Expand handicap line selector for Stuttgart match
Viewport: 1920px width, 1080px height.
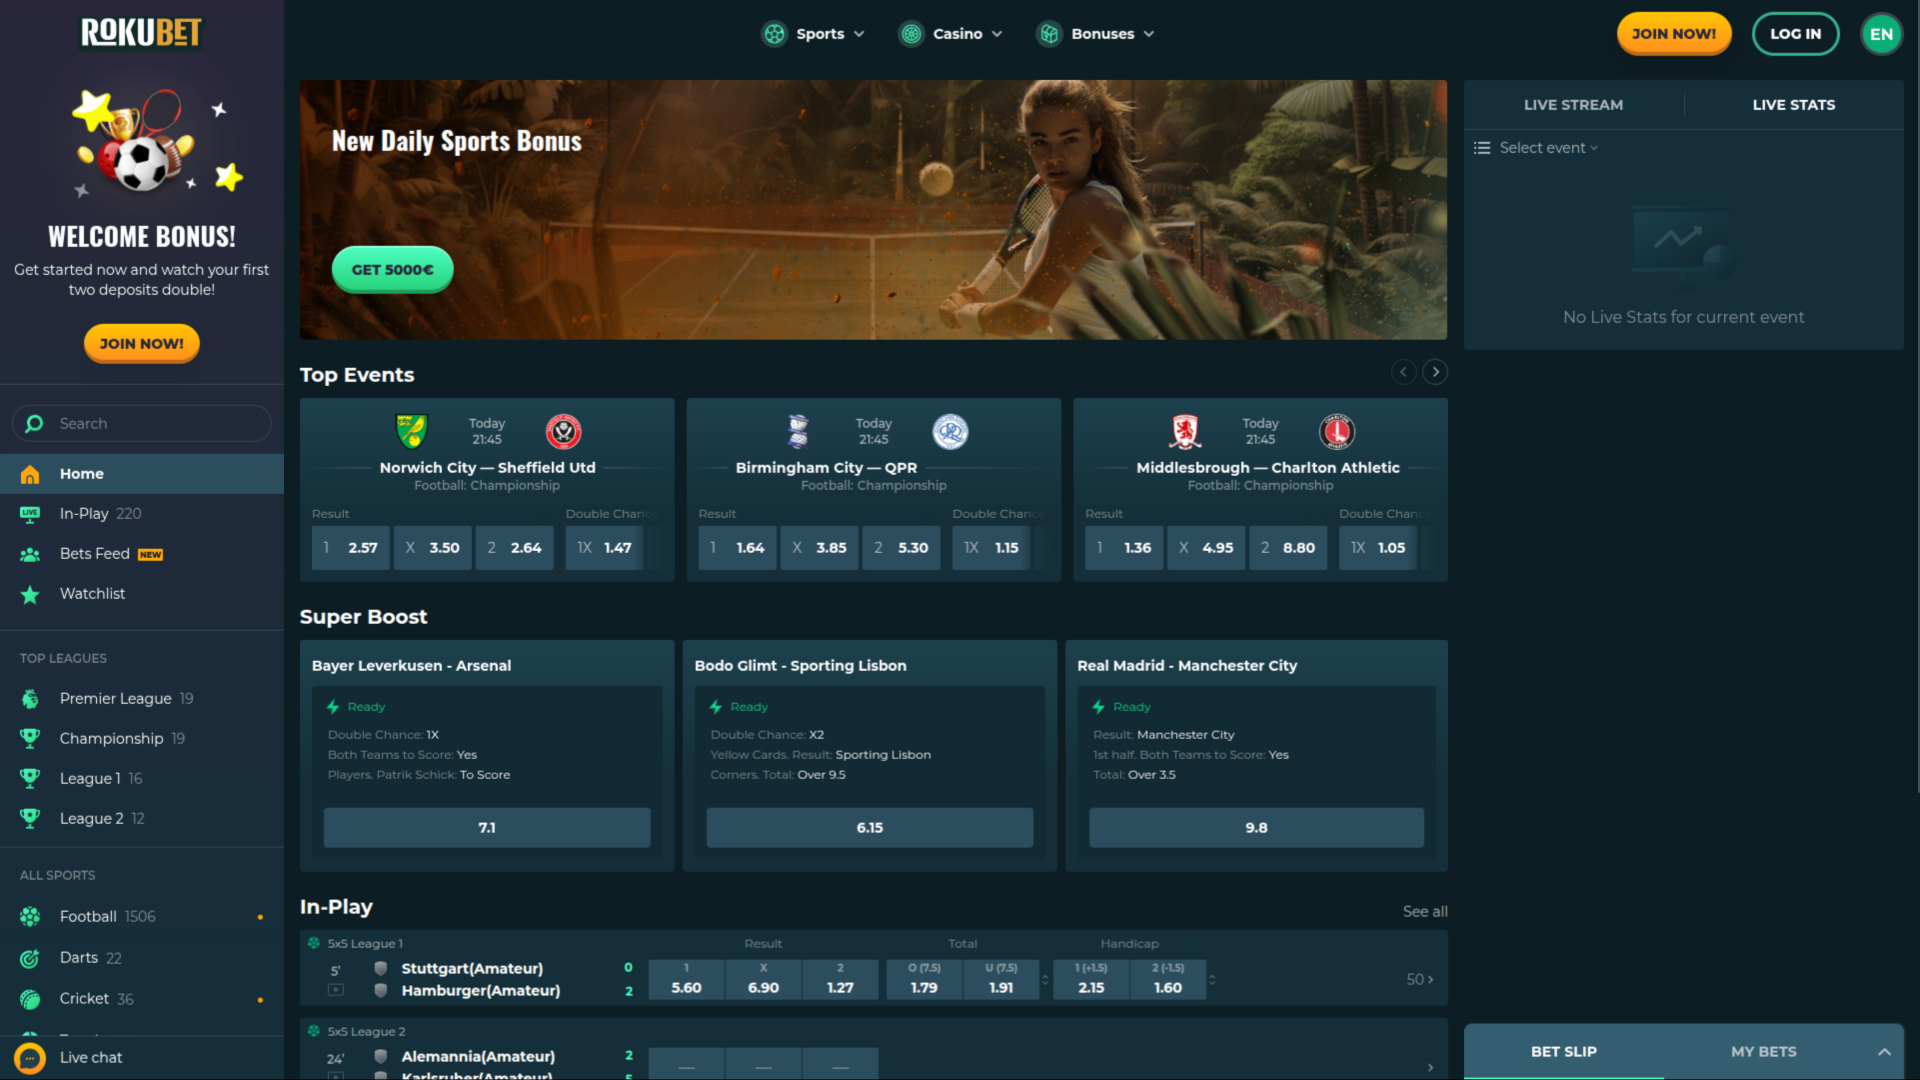1212,980
